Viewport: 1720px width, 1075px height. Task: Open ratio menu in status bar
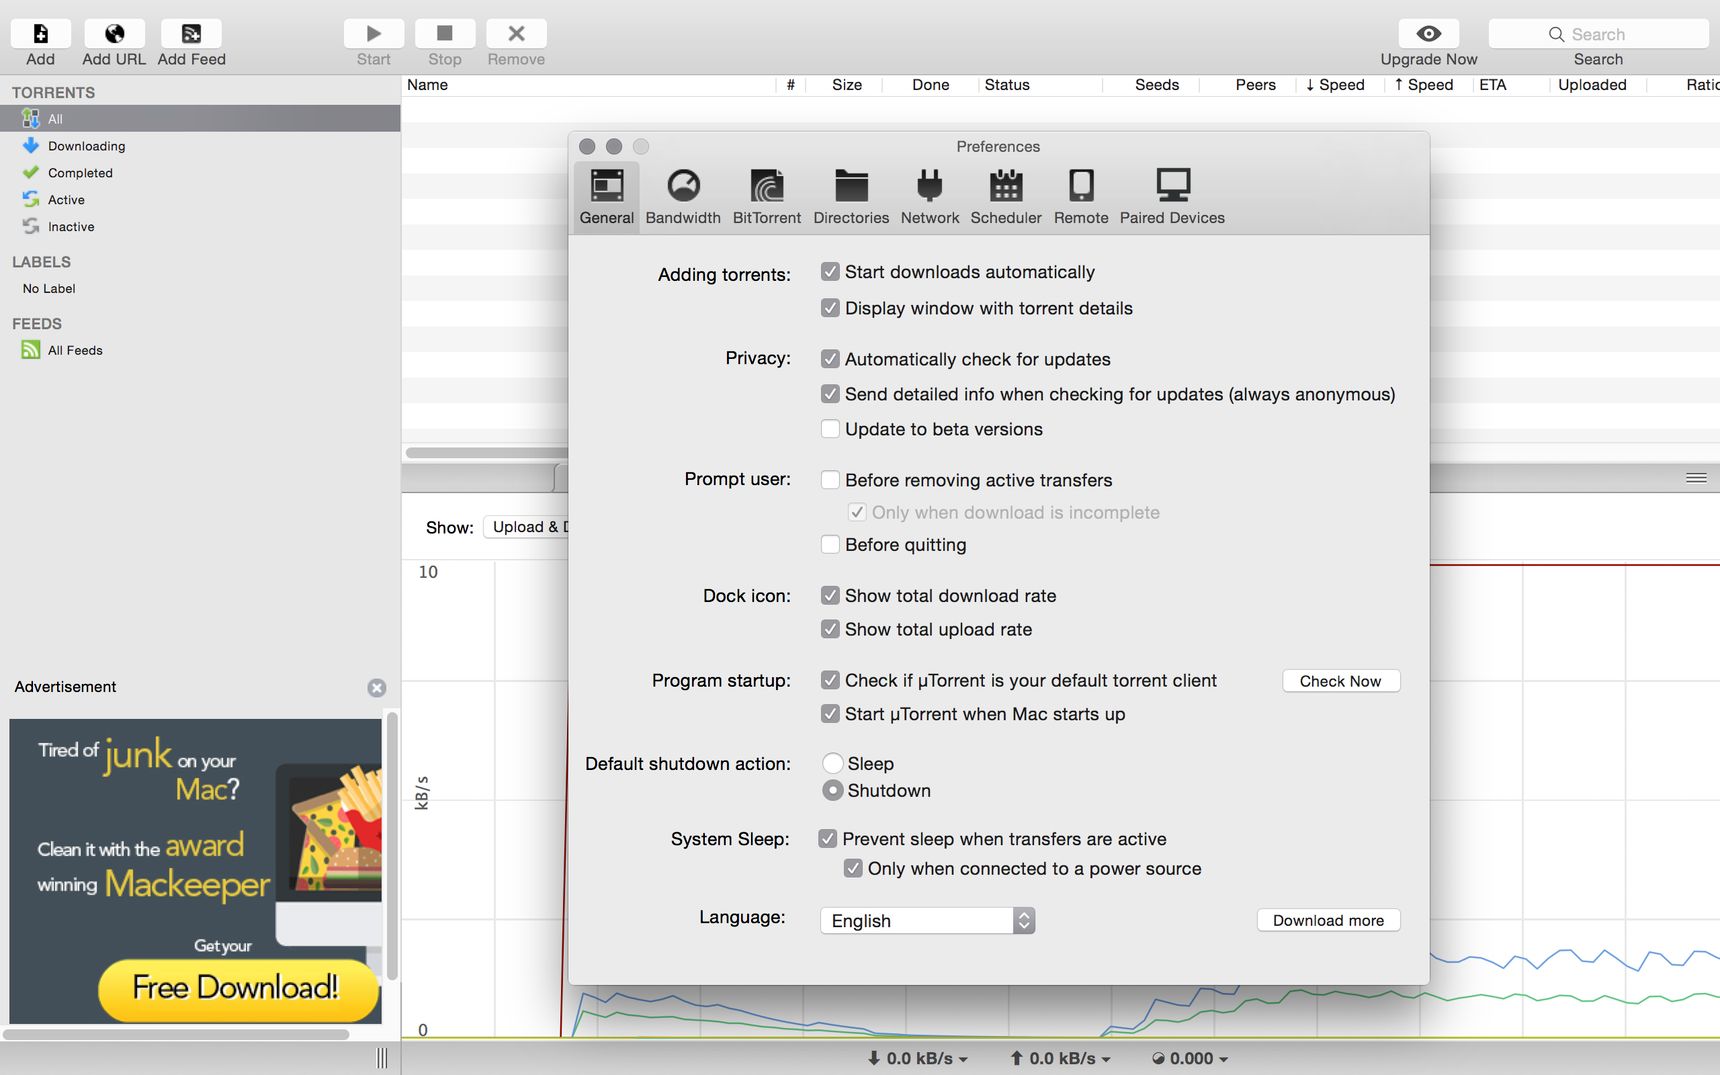(x=1190, y=1058)
